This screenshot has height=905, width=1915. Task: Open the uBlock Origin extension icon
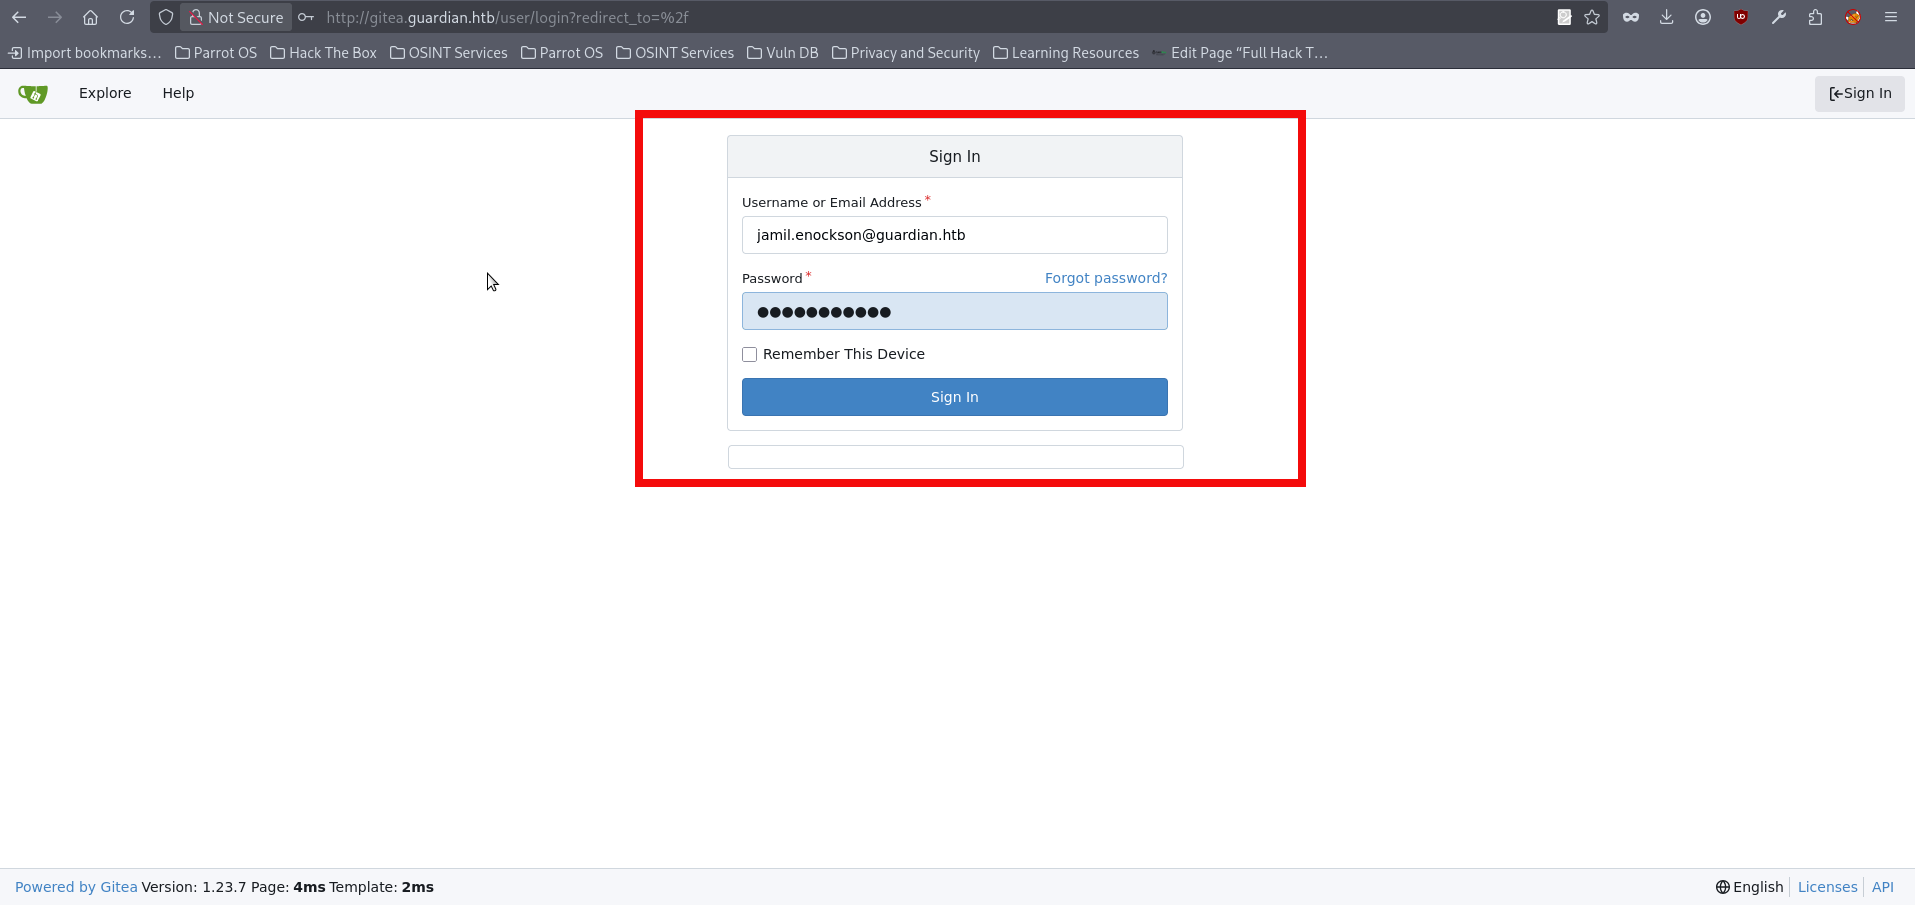(x=1741, y=17)
